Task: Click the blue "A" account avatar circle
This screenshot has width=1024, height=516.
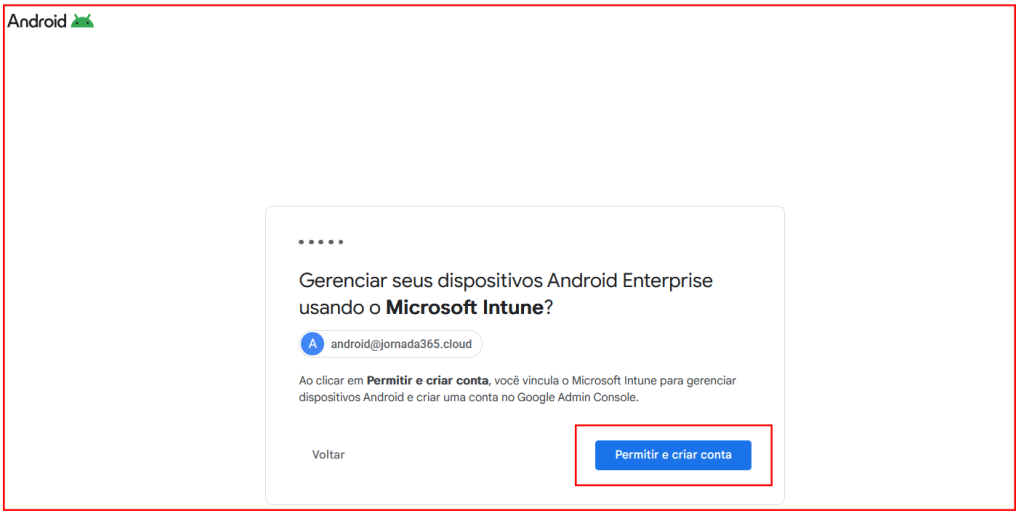Action: coord(312,344)
